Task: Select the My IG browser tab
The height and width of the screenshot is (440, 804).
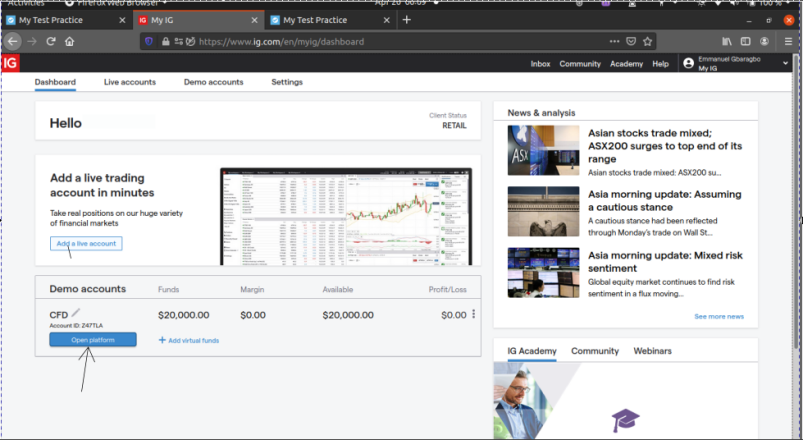Action: (x=198, y=20)
